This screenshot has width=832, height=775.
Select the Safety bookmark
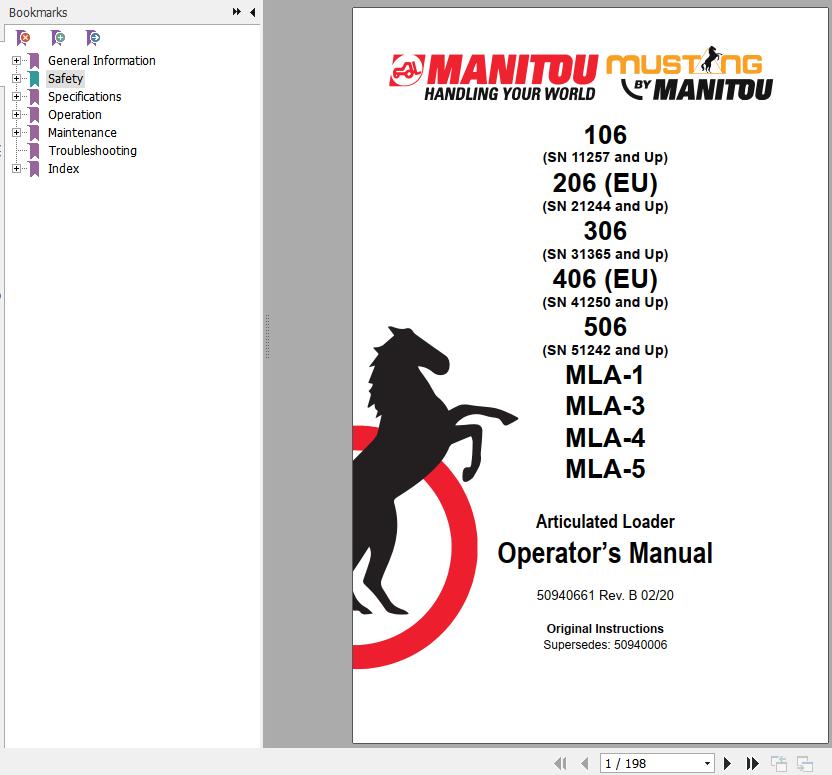65,79
